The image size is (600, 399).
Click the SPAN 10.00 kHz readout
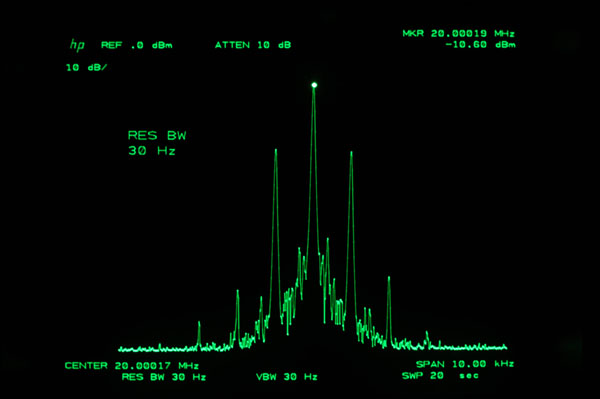pos(465,364)
